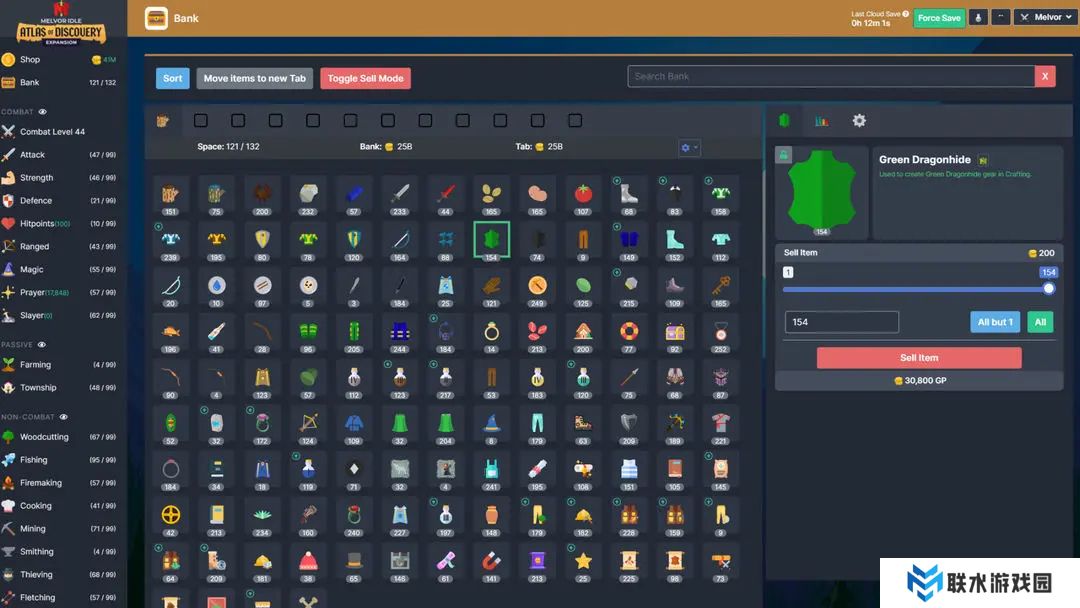Click the Search Bank input field
The image size is (1080, 608).
[x=830, y=77]
